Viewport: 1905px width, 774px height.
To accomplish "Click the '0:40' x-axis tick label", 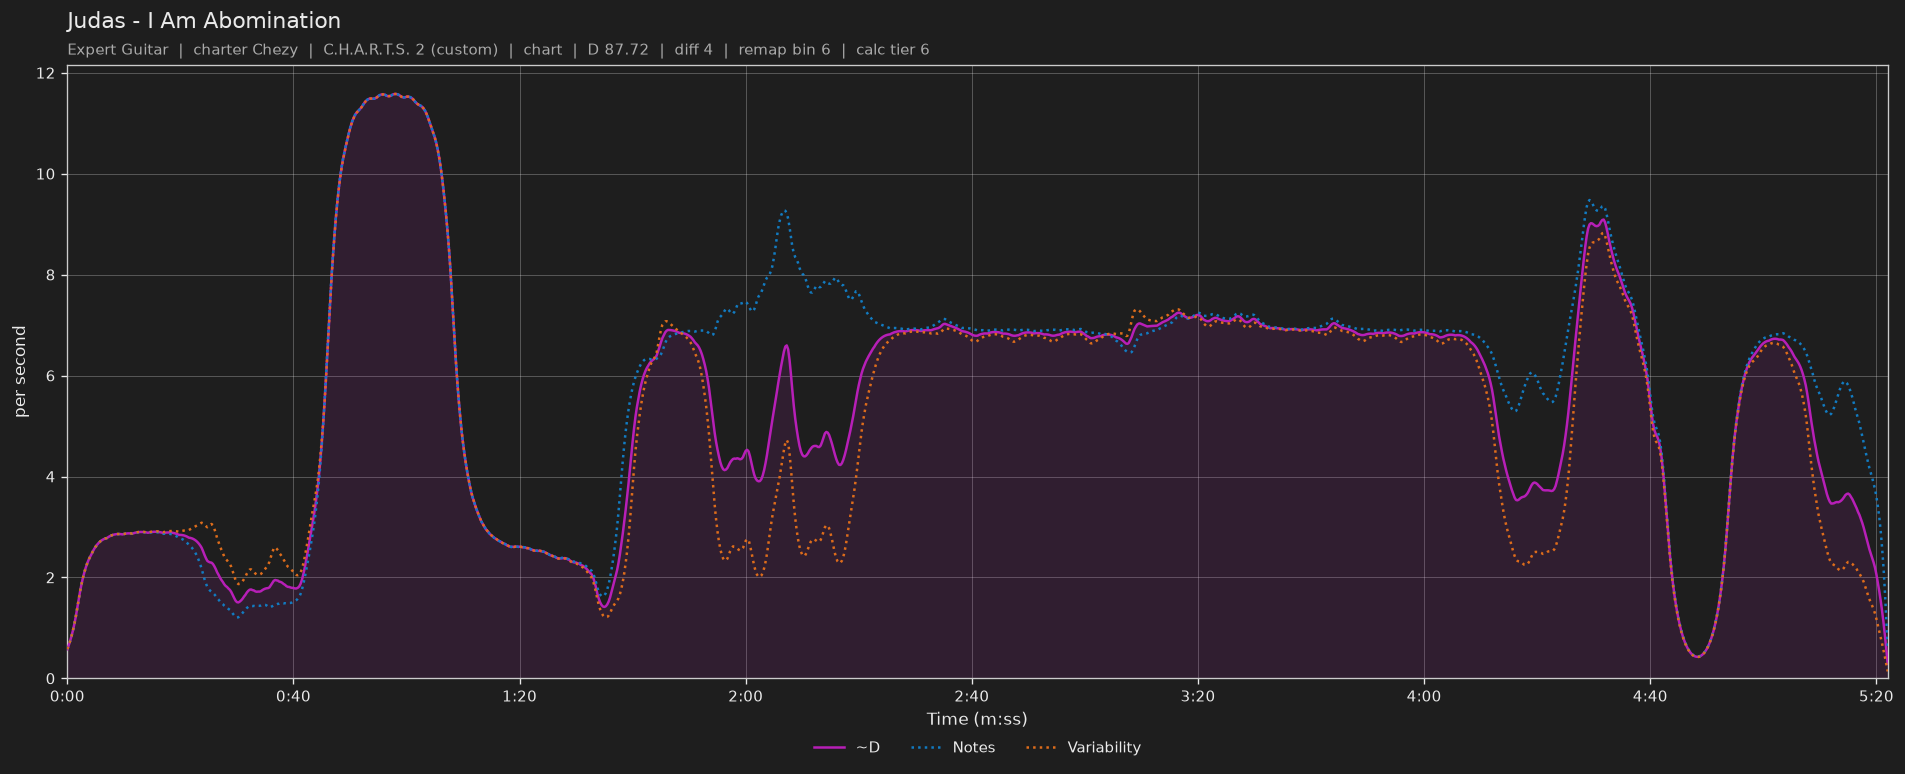I will point(293,696).
